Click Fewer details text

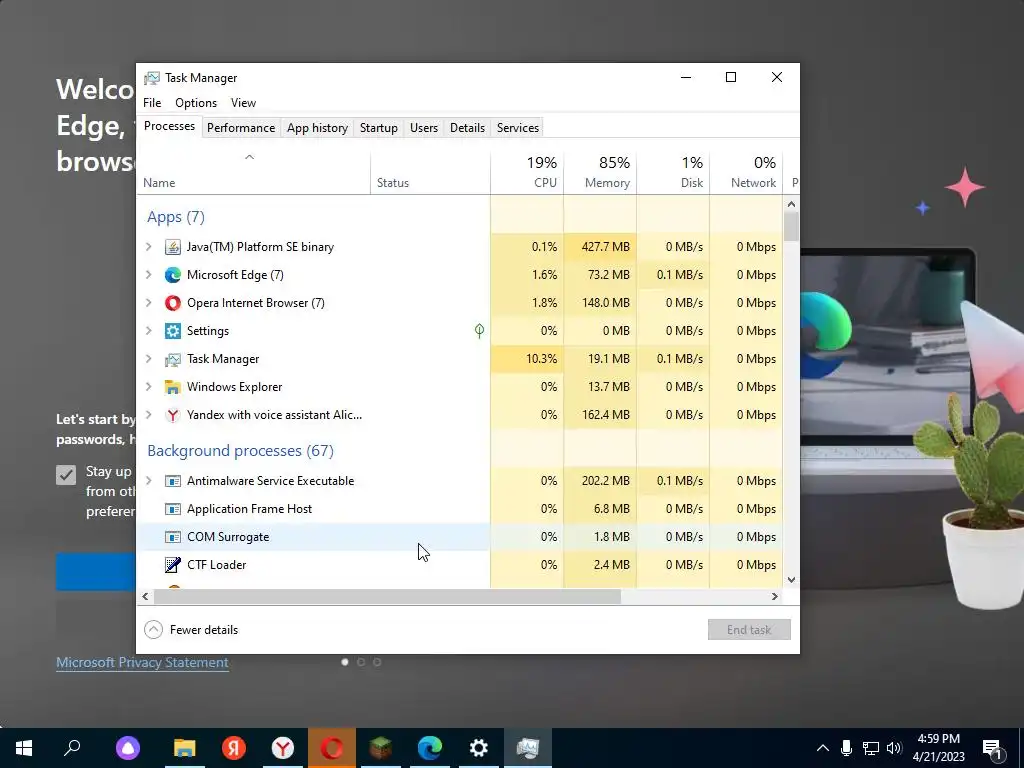point(204,630)
